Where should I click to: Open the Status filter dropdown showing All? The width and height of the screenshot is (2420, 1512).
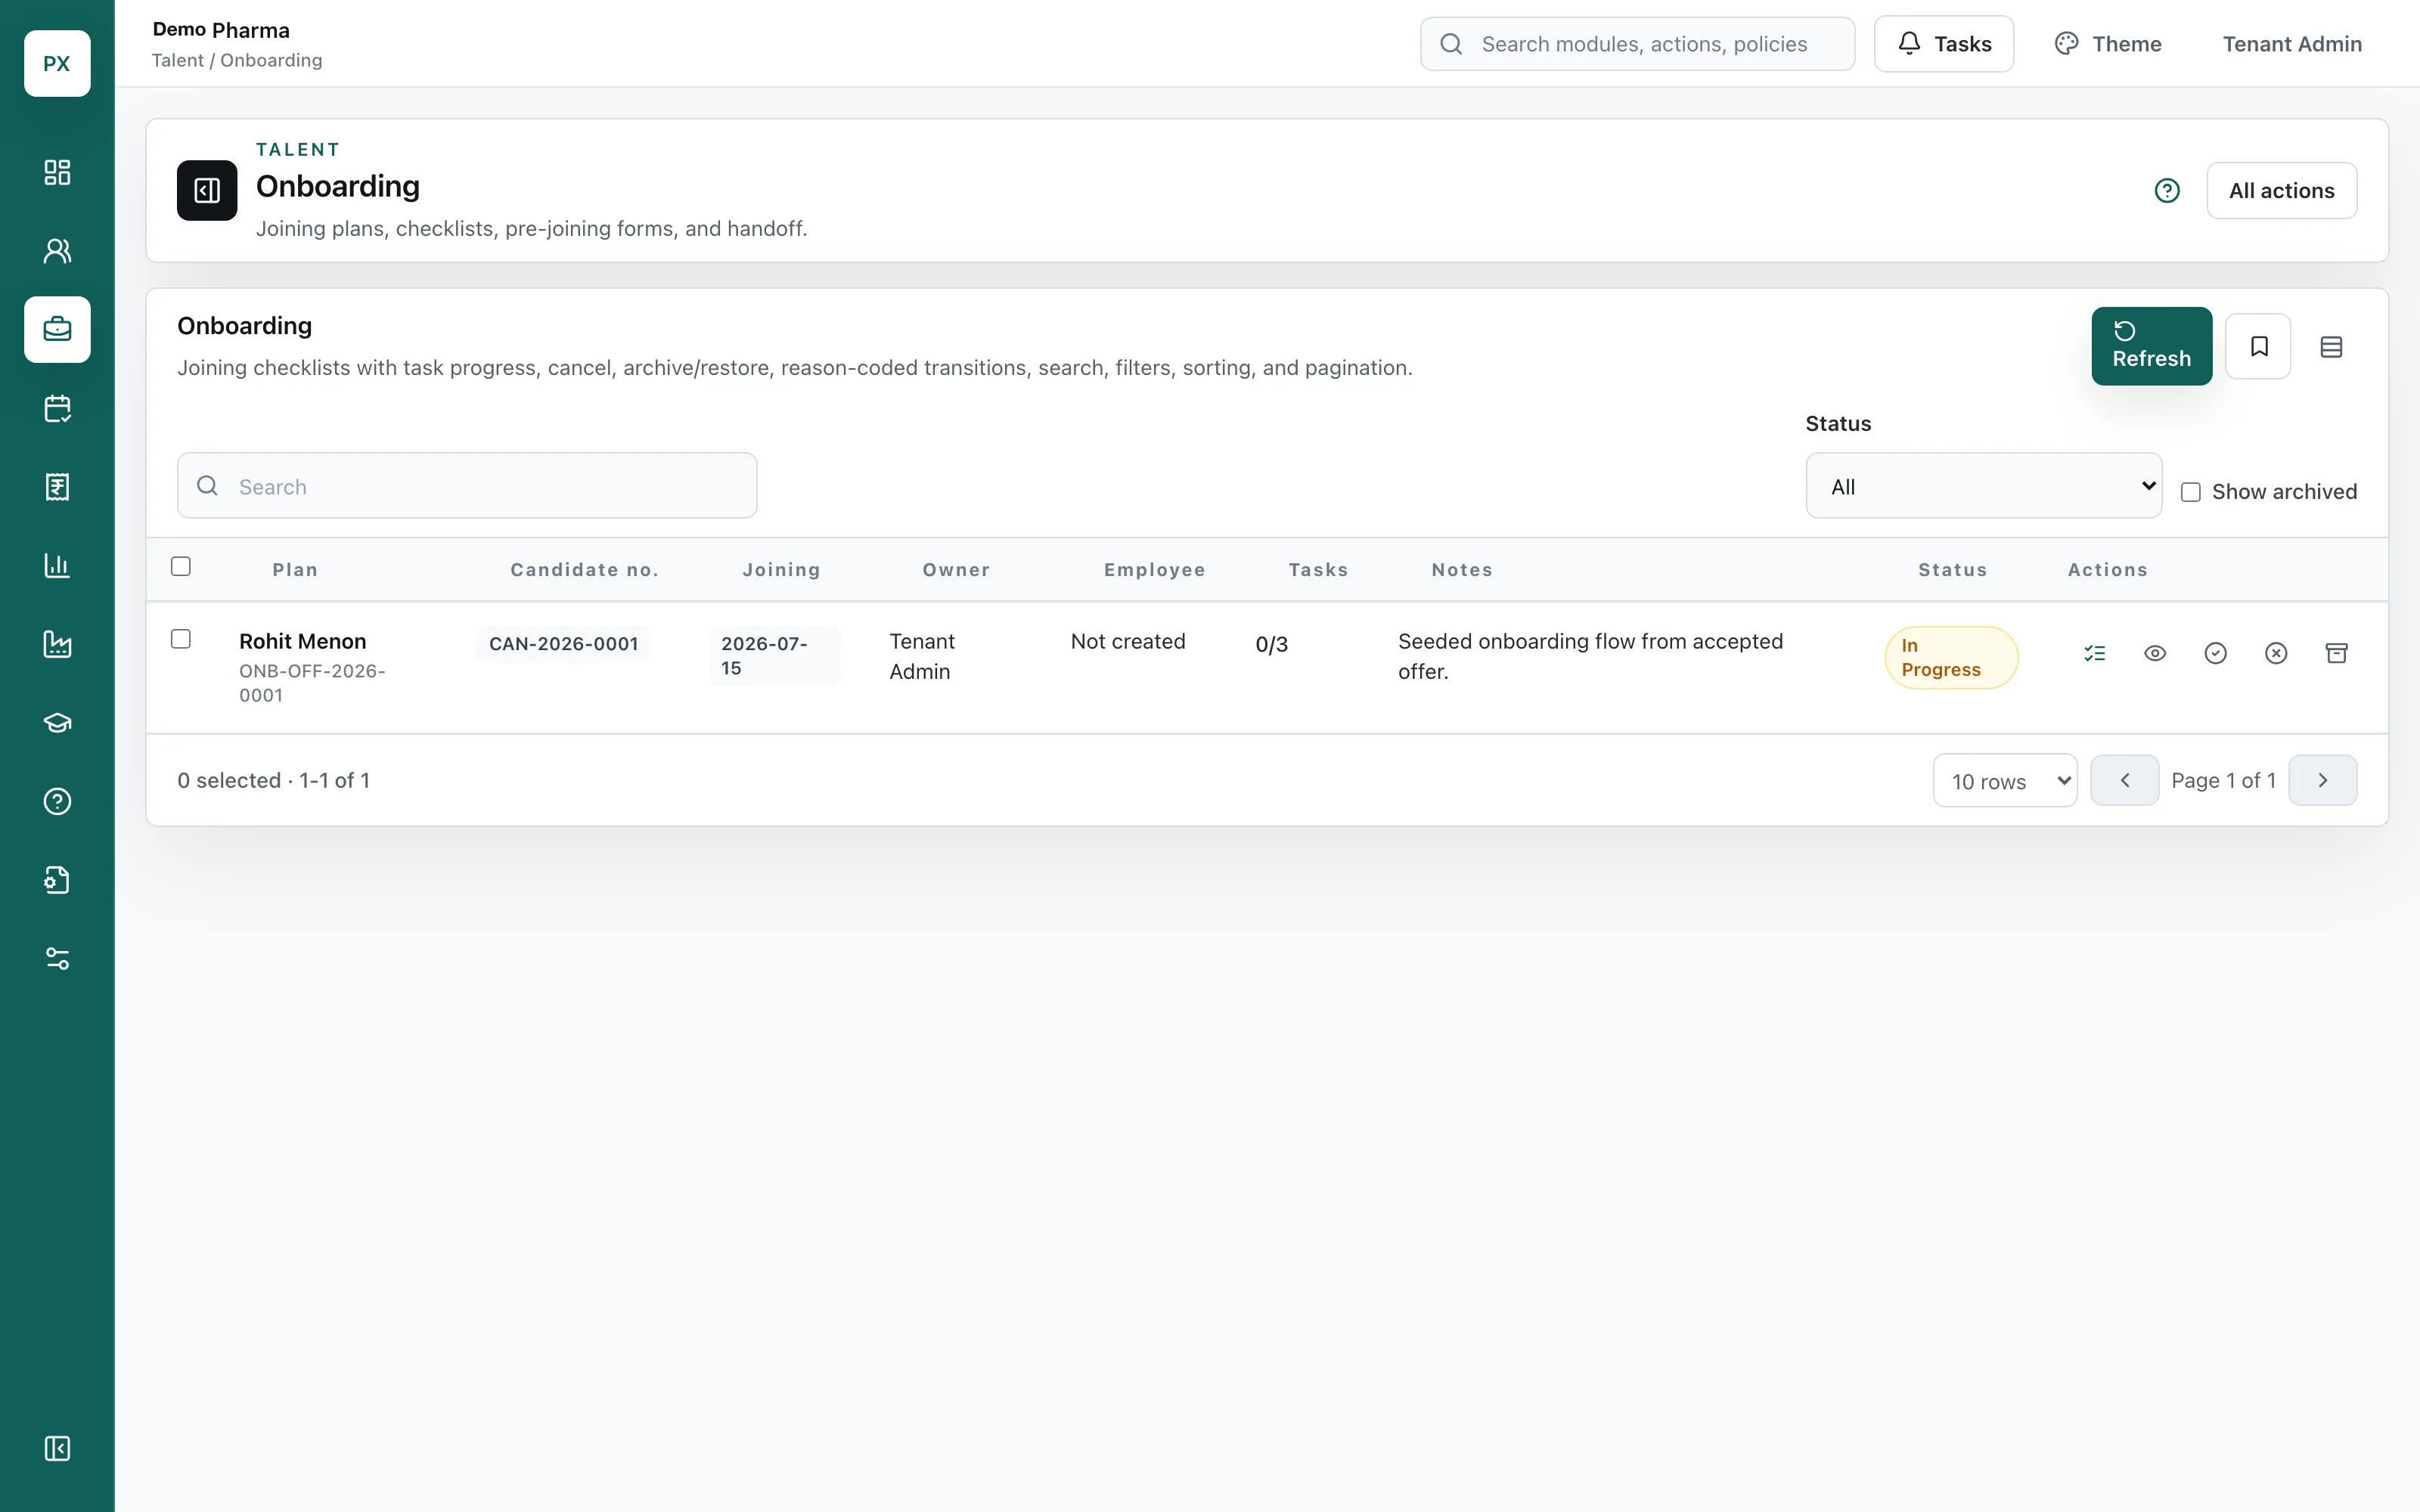point(1983,486)
